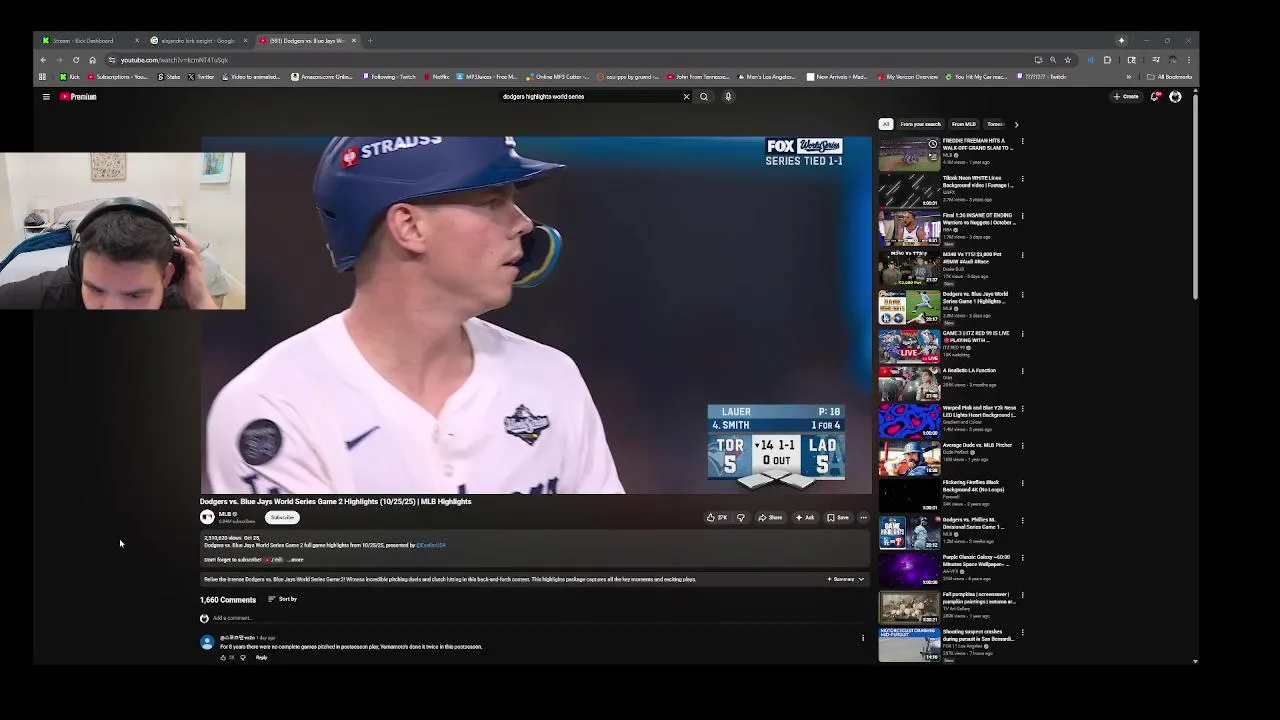The width and height of the screenshot is (1280, 720).
Task: Open the Create upload button
Action: [1126, 97]
